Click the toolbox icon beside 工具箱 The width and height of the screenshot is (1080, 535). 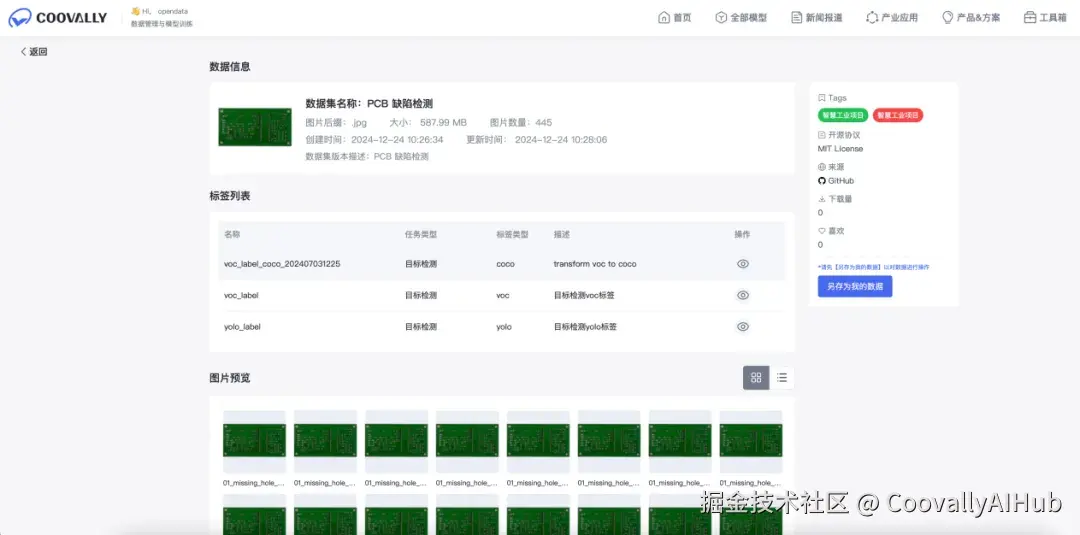[x=1030, y=18]
